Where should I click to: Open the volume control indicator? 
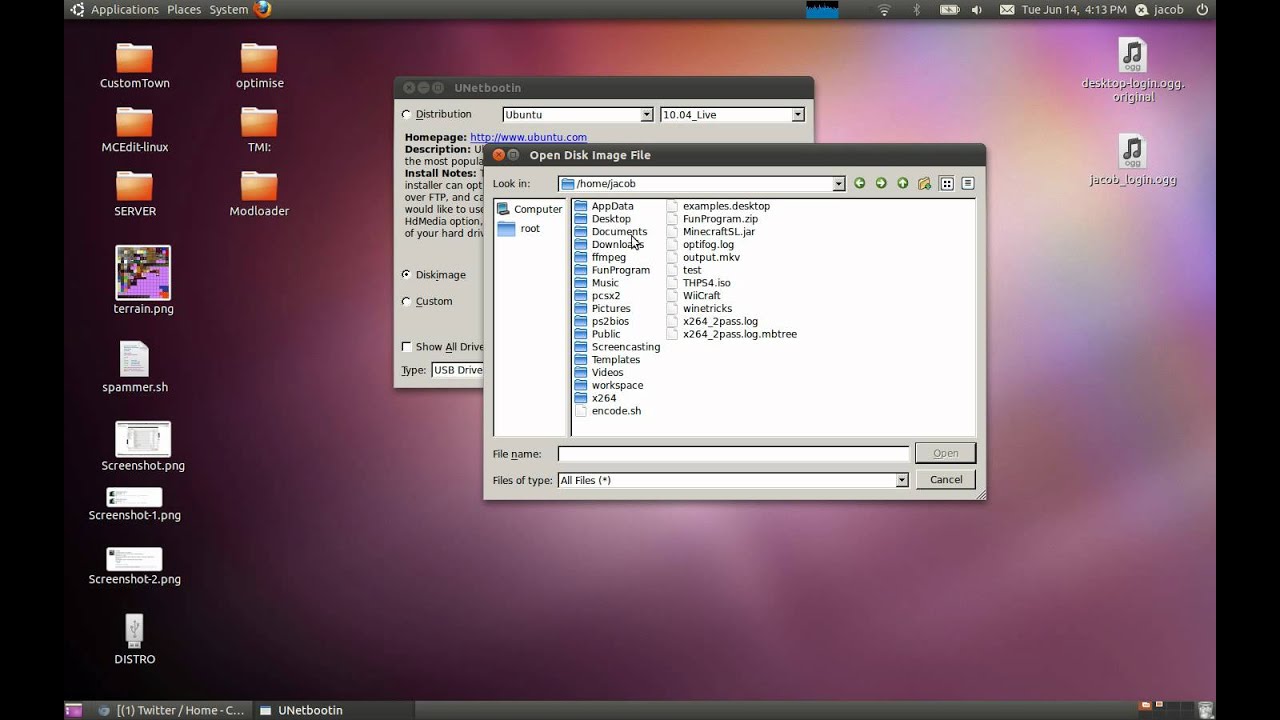coord(976,9)
